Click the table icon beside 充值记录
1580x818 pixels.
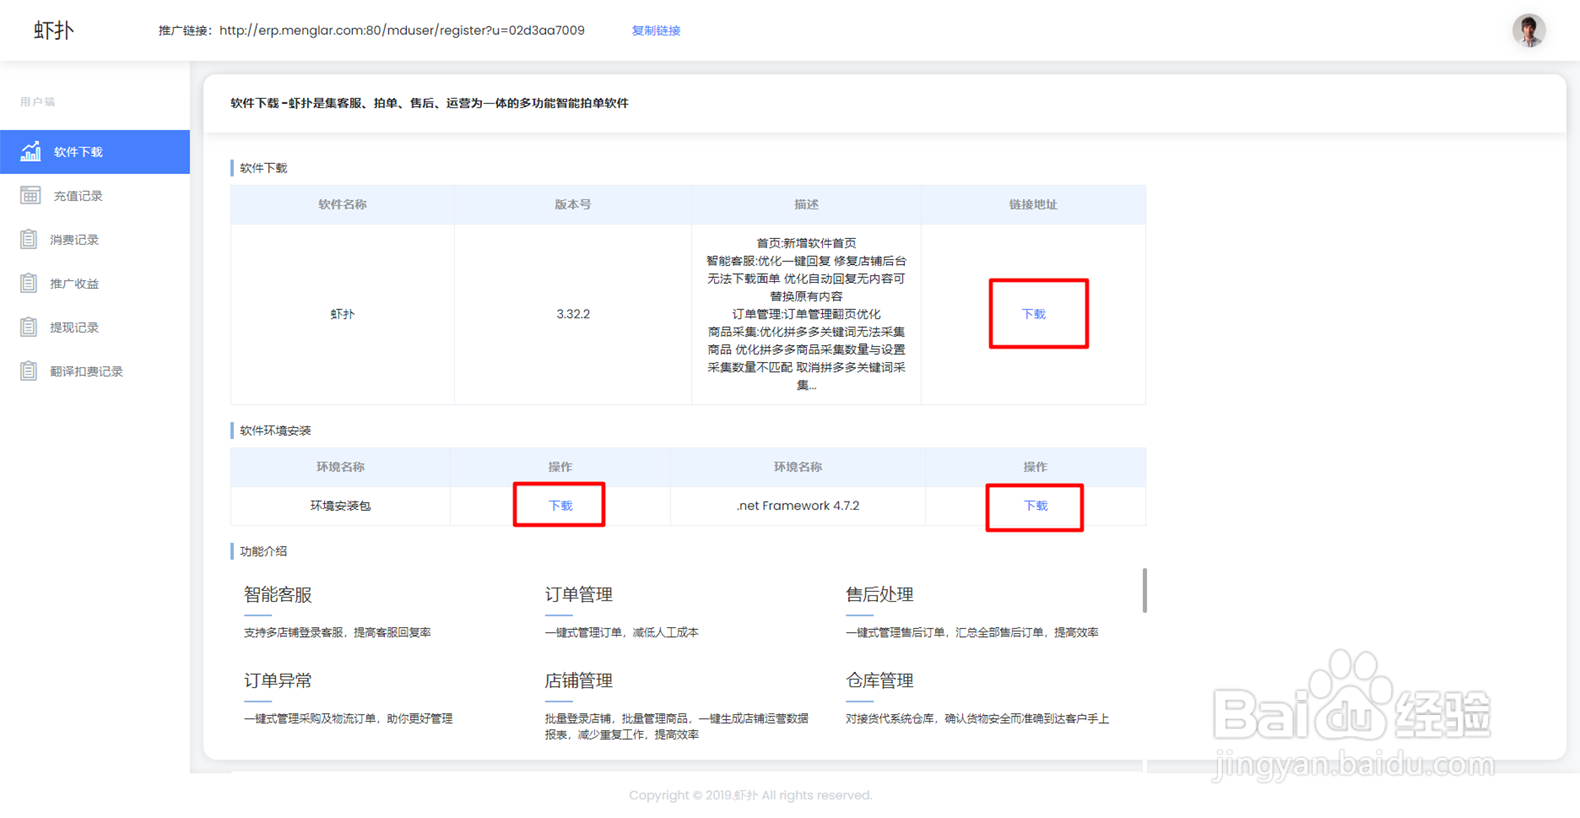[31, 195]
